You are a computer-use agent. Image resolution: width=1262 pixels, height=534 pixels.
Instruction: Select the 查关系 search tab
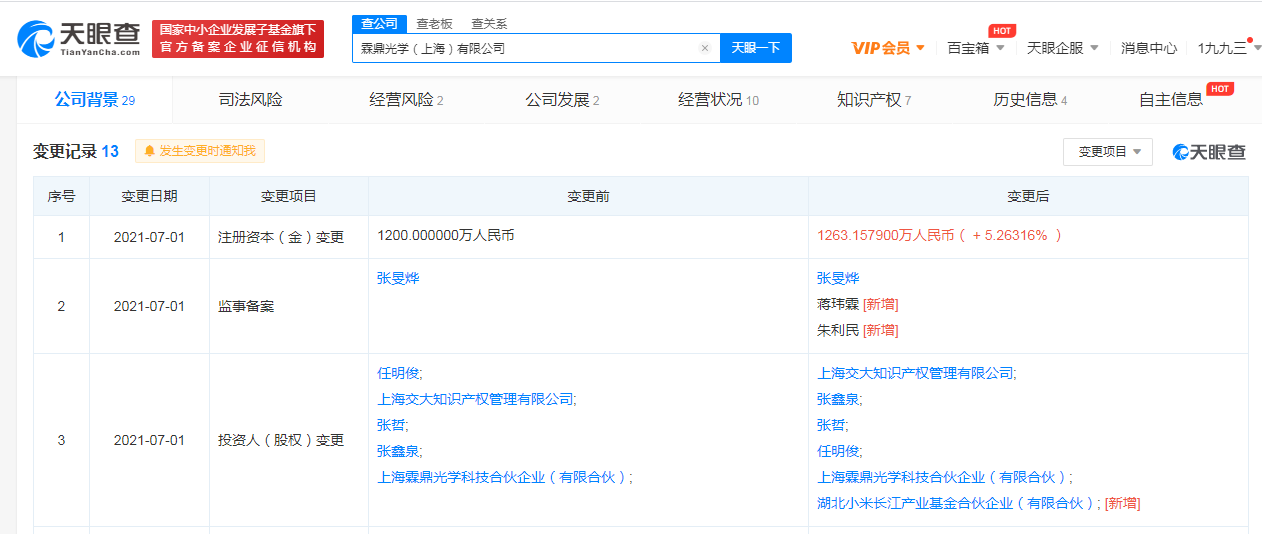coord(489,24)
